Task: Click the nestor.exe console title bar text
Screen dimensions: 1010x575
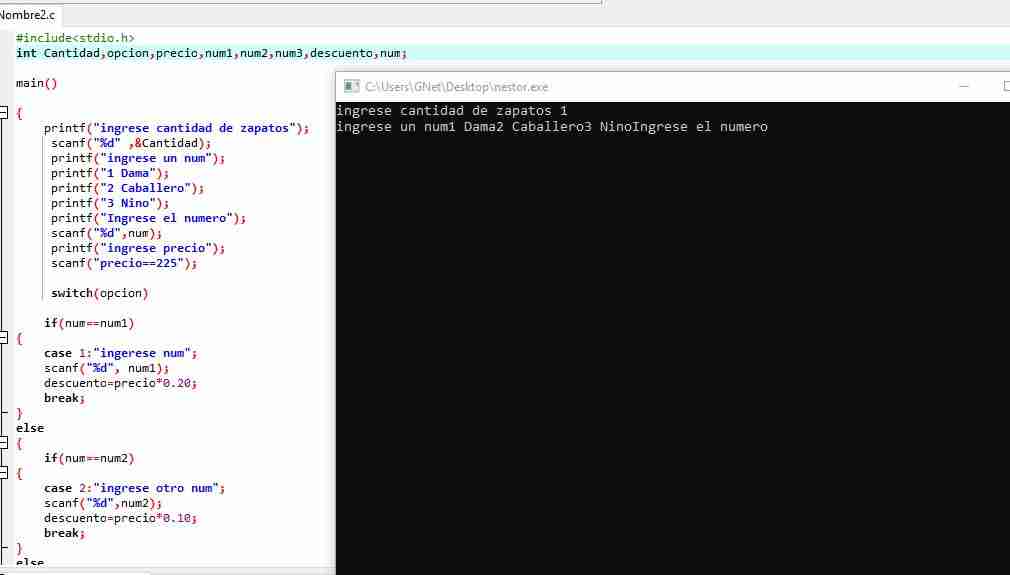Action: pos(457,86)
